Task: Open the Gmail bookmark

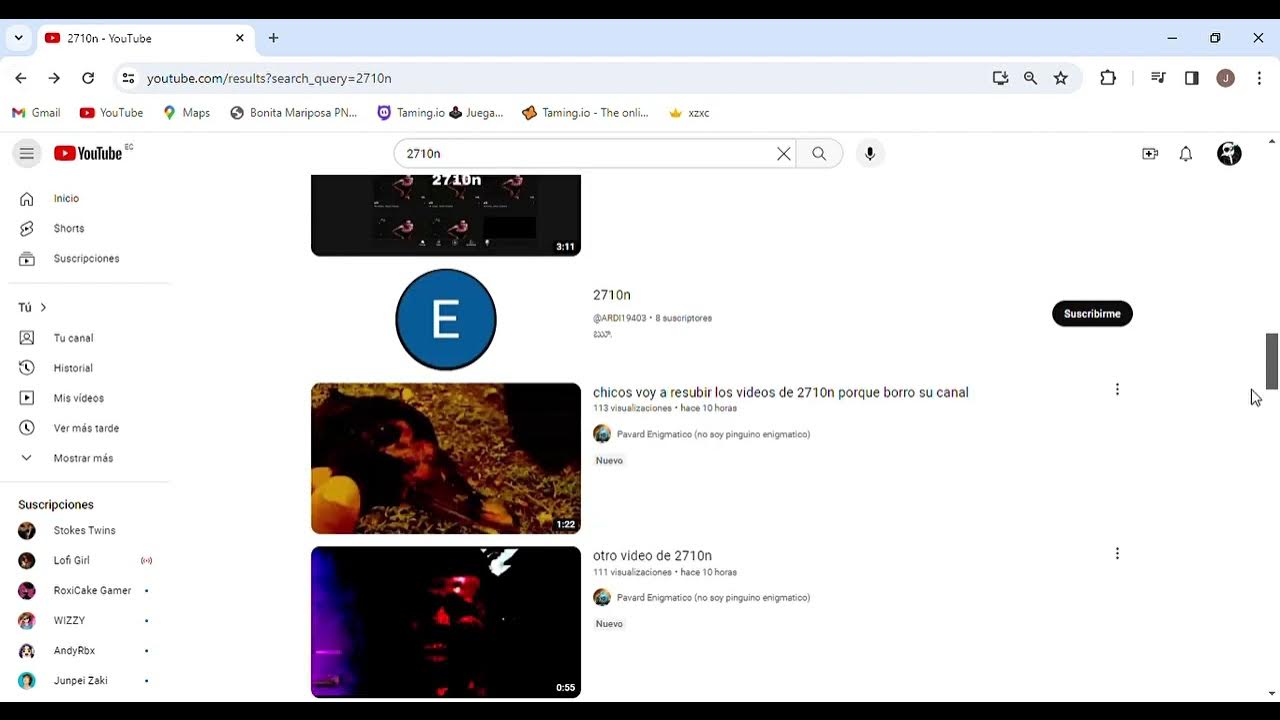Action: coord(36,113)
